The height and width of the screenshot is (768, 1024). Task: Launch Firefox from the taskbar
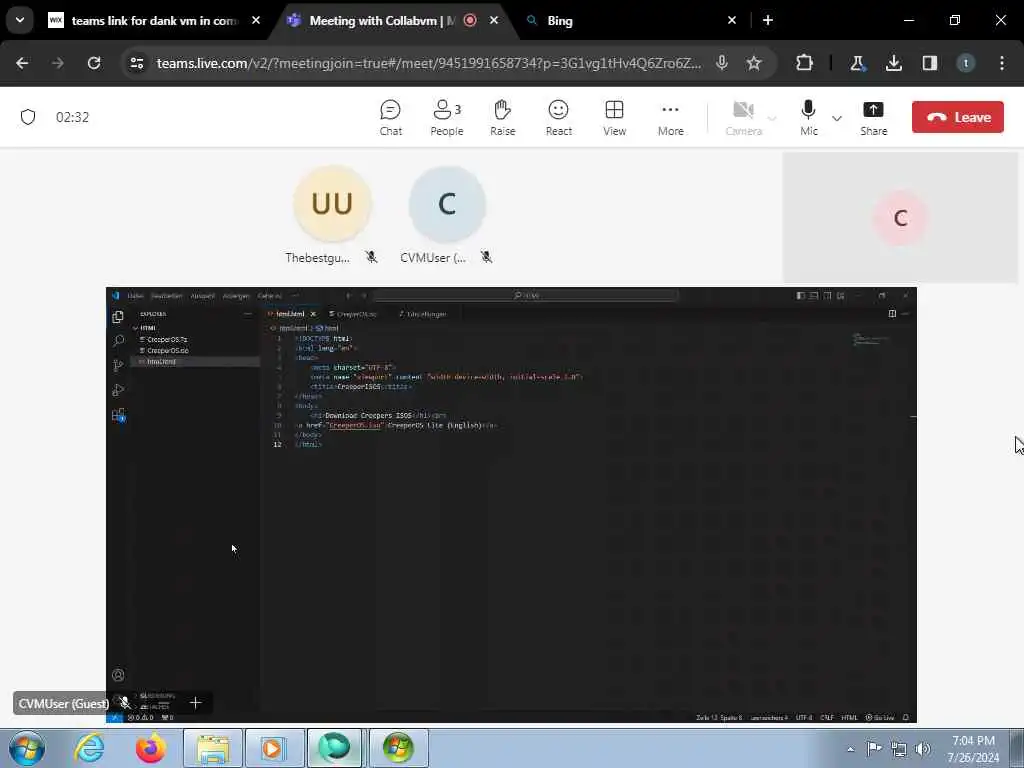tap(150, 748)
